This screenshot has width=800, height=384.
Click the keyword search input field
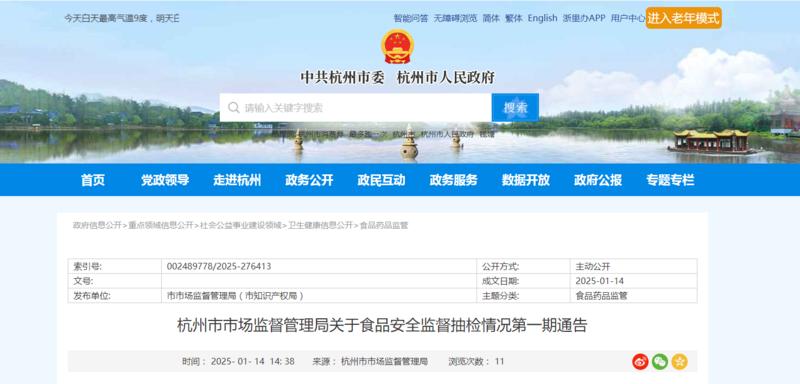[356, 108]
